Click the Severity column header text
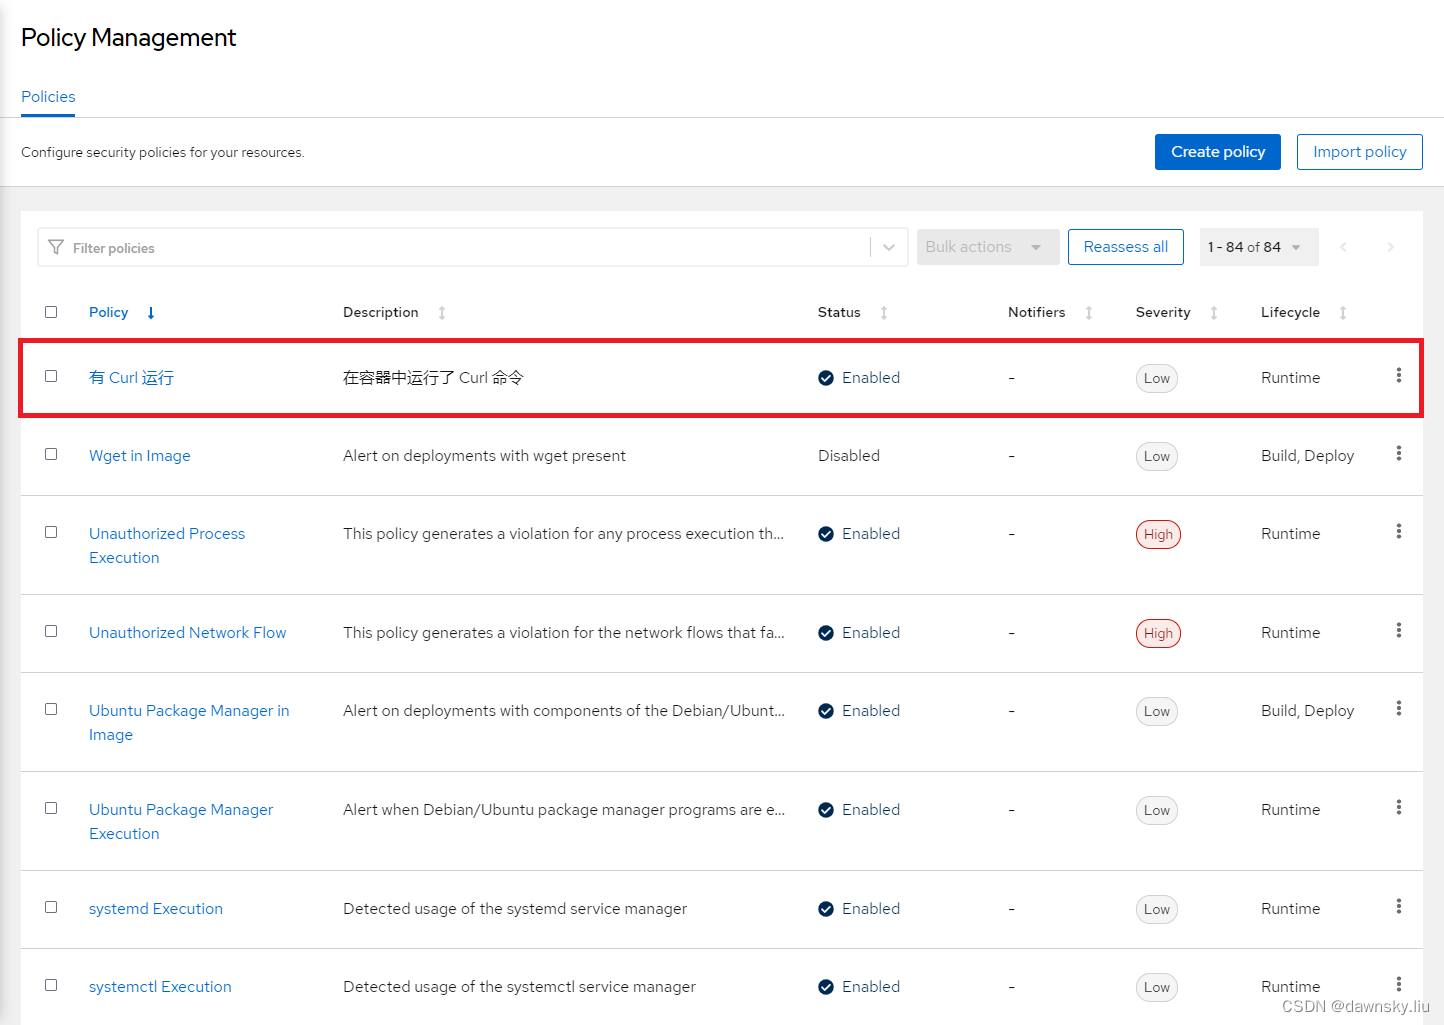Screen dimensions: 1444x1025 click(x=1163, y=313)
